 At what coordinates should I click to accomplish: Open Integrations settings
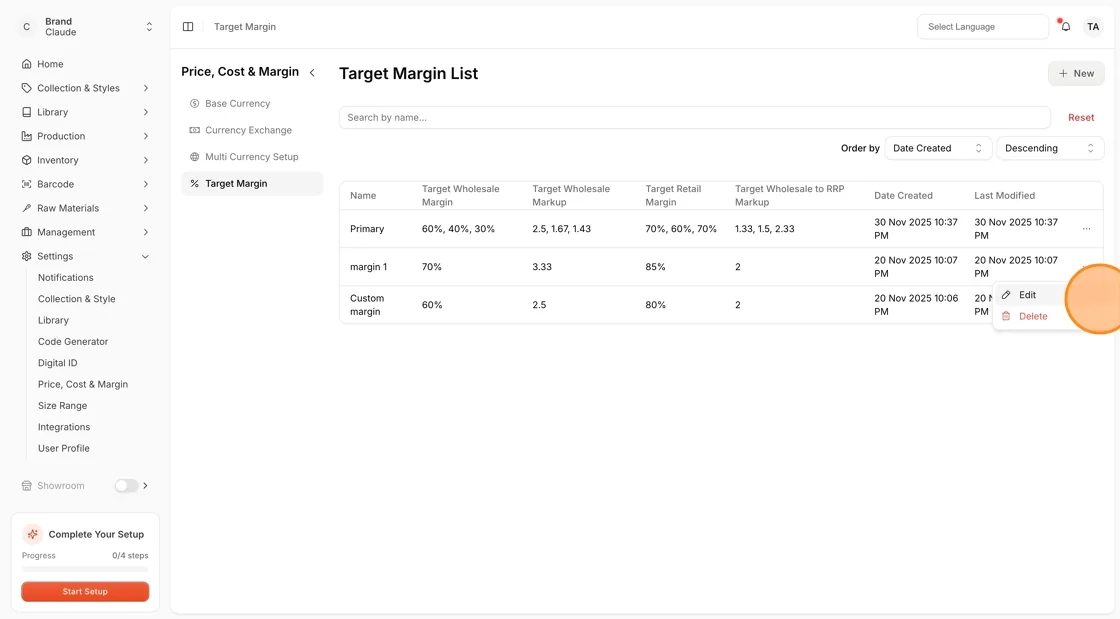(64, 427)
